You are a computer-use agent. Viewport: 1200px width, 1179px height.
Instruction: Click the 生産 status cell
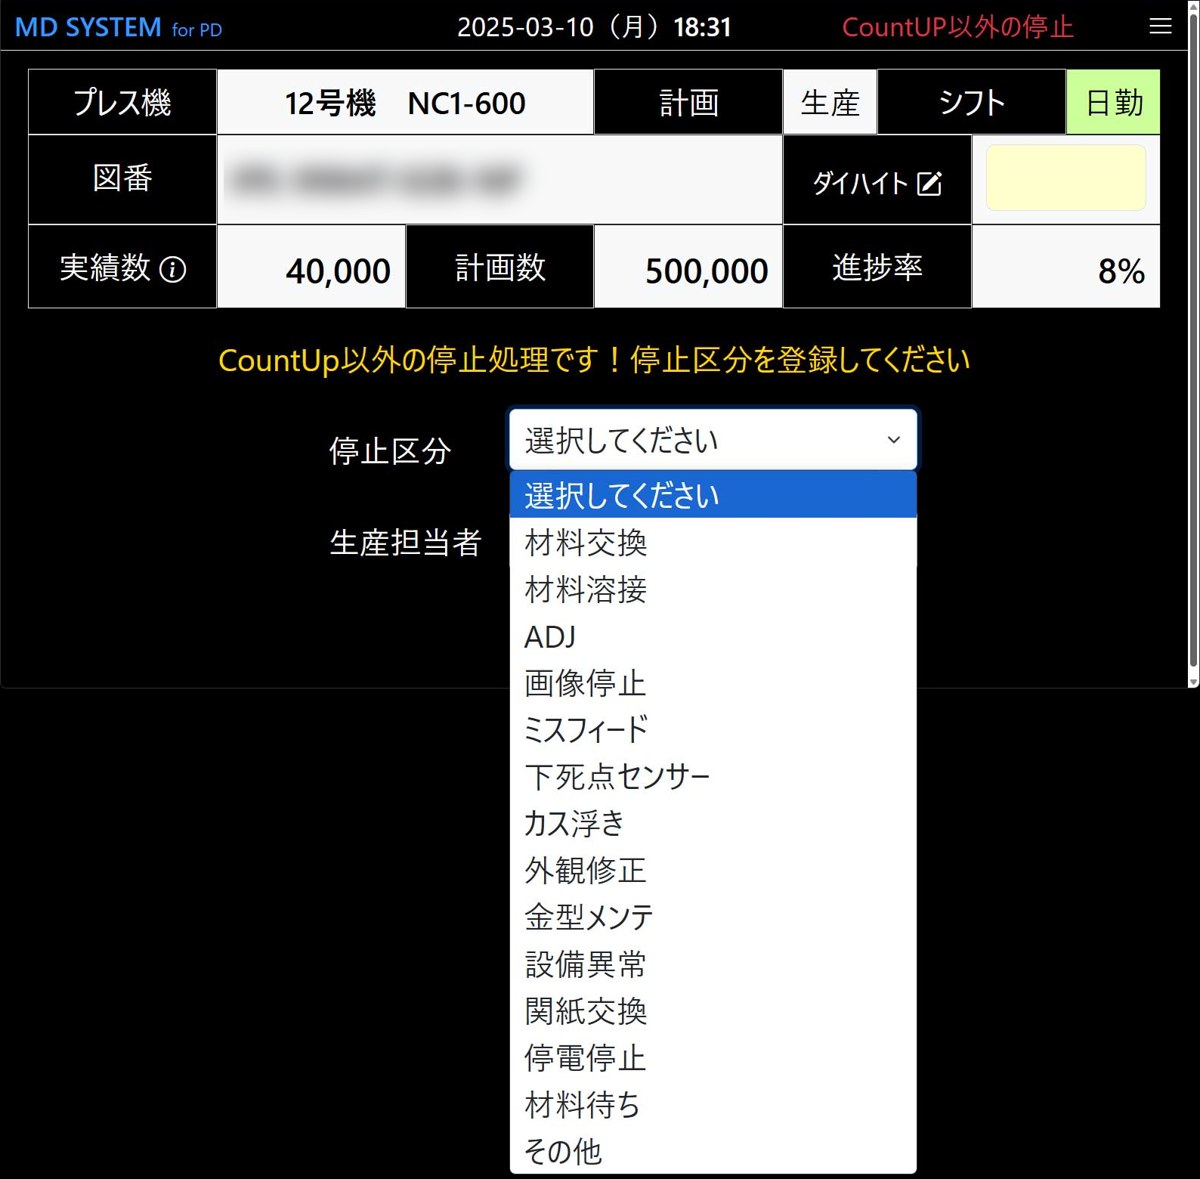coord(830,102)
